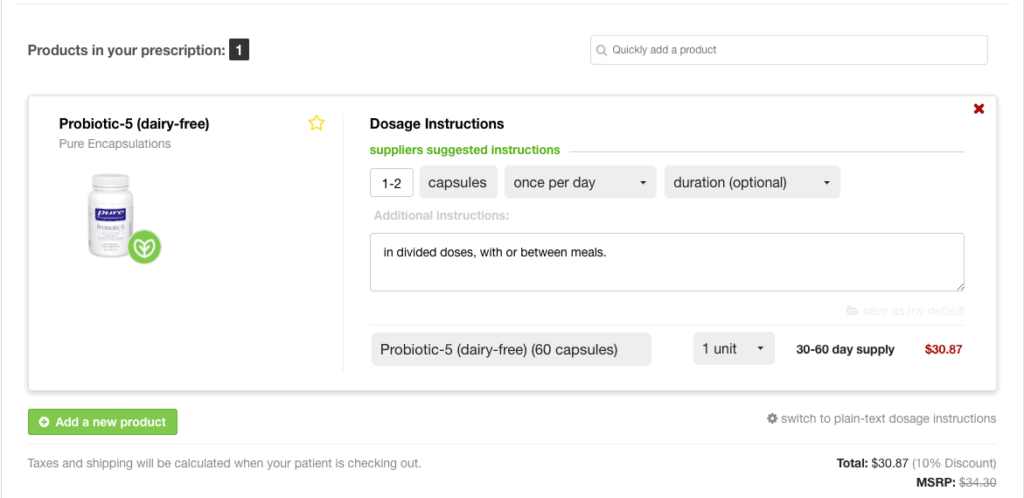This screenshot has width=1024, height=498.
Task: Click the product count badge 1
Action: pos(239,50)
